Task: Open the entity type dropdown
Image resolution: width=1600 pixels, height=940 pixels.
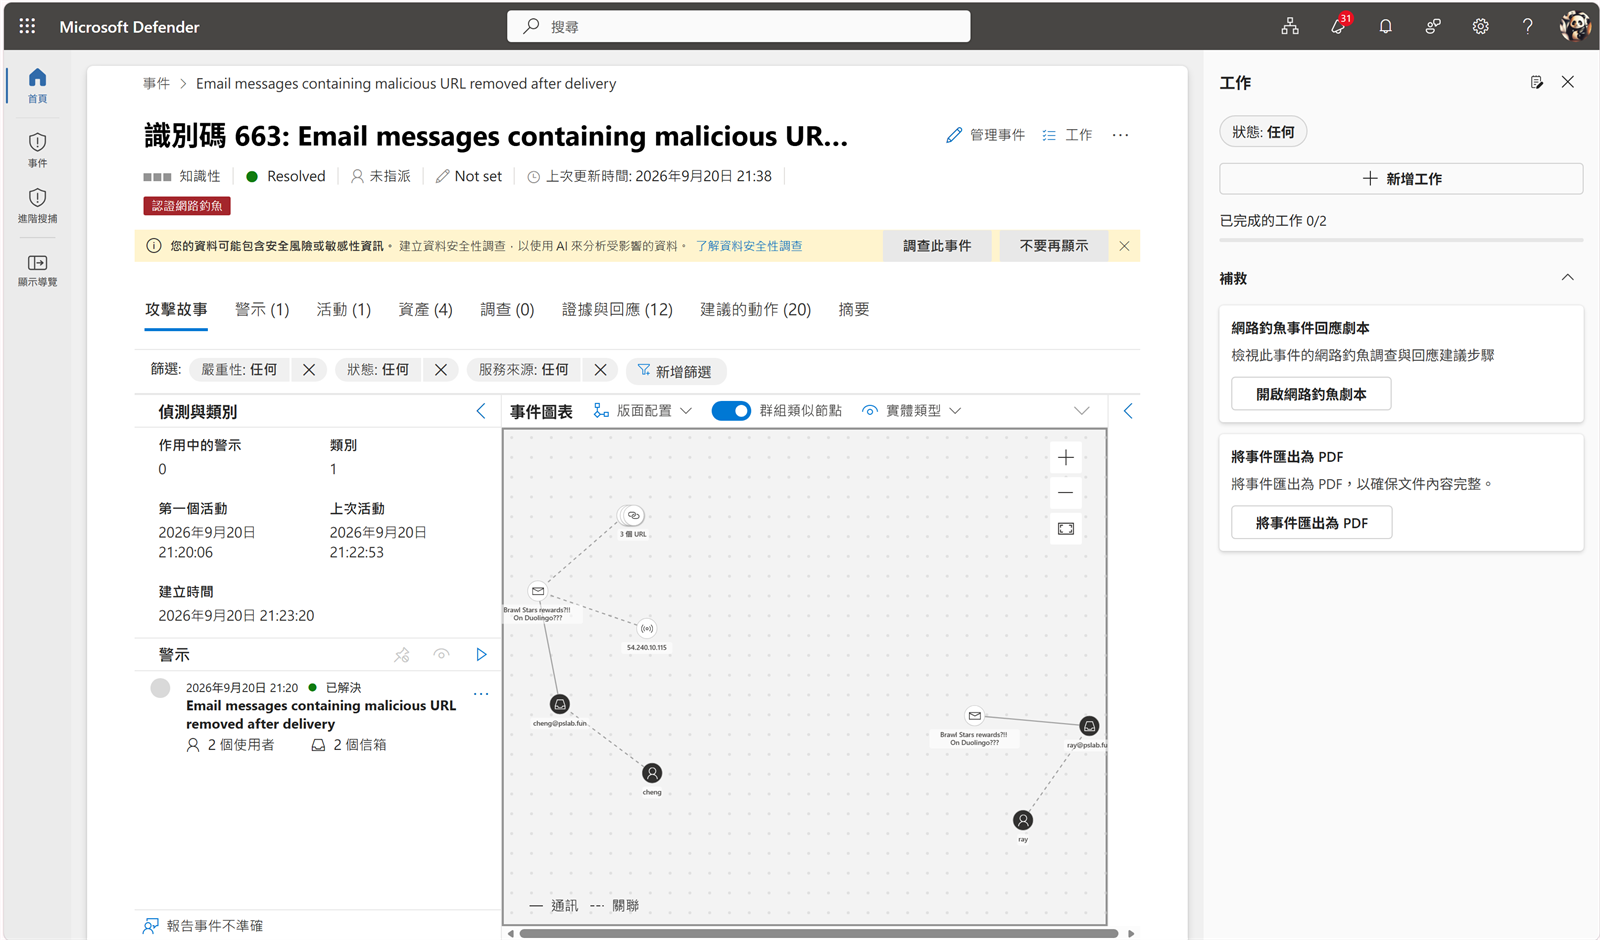Action: point(912,411)
